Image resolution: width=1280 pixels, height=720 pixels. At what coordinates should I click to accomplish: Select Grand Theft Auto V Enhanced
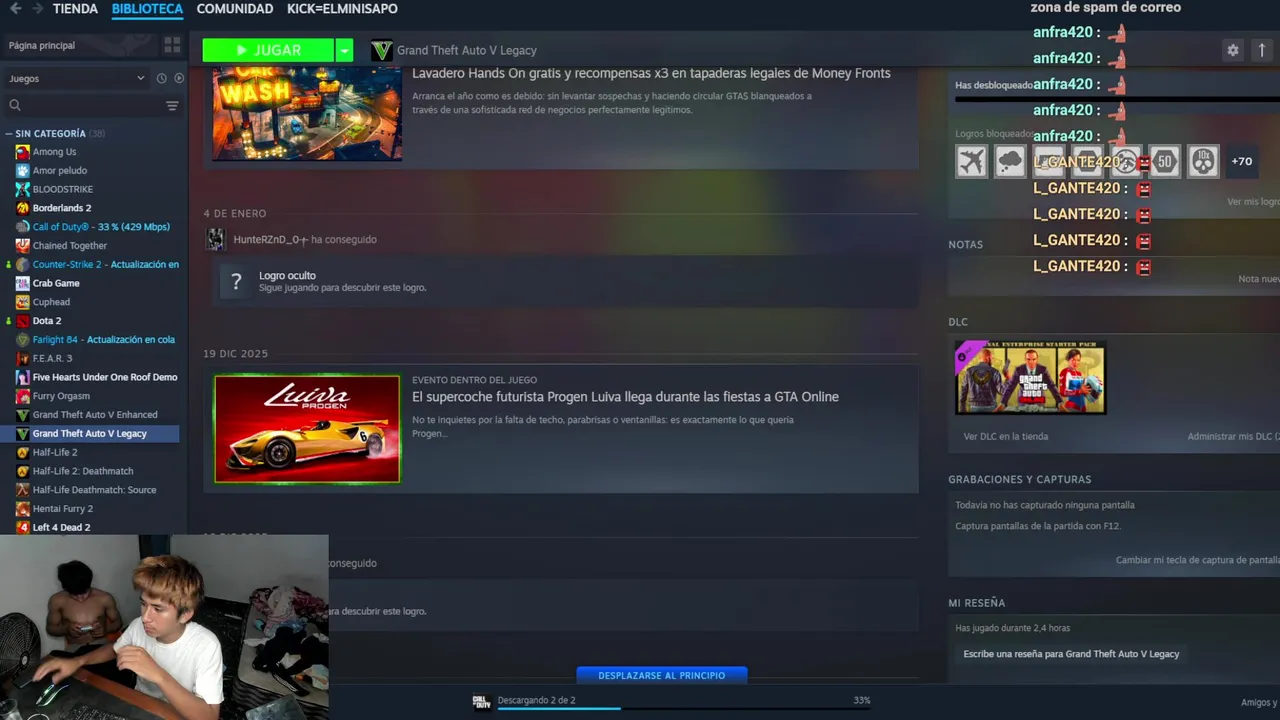95,415
